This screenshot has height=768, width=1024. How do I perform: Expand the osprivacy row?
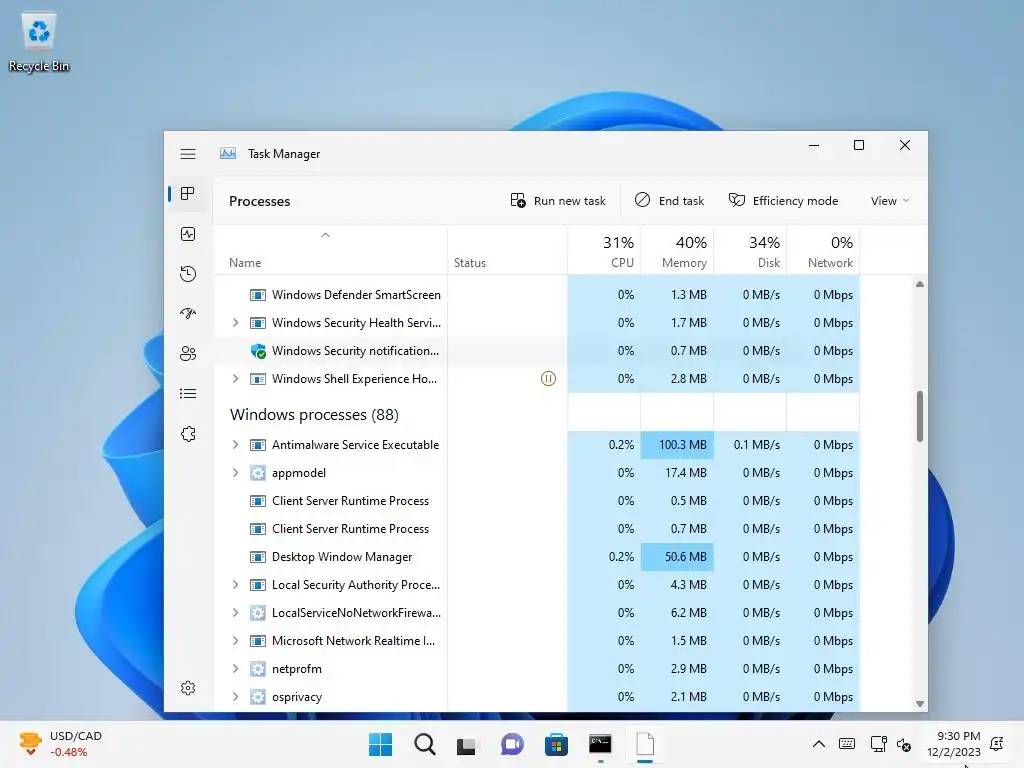click(235, 697)
